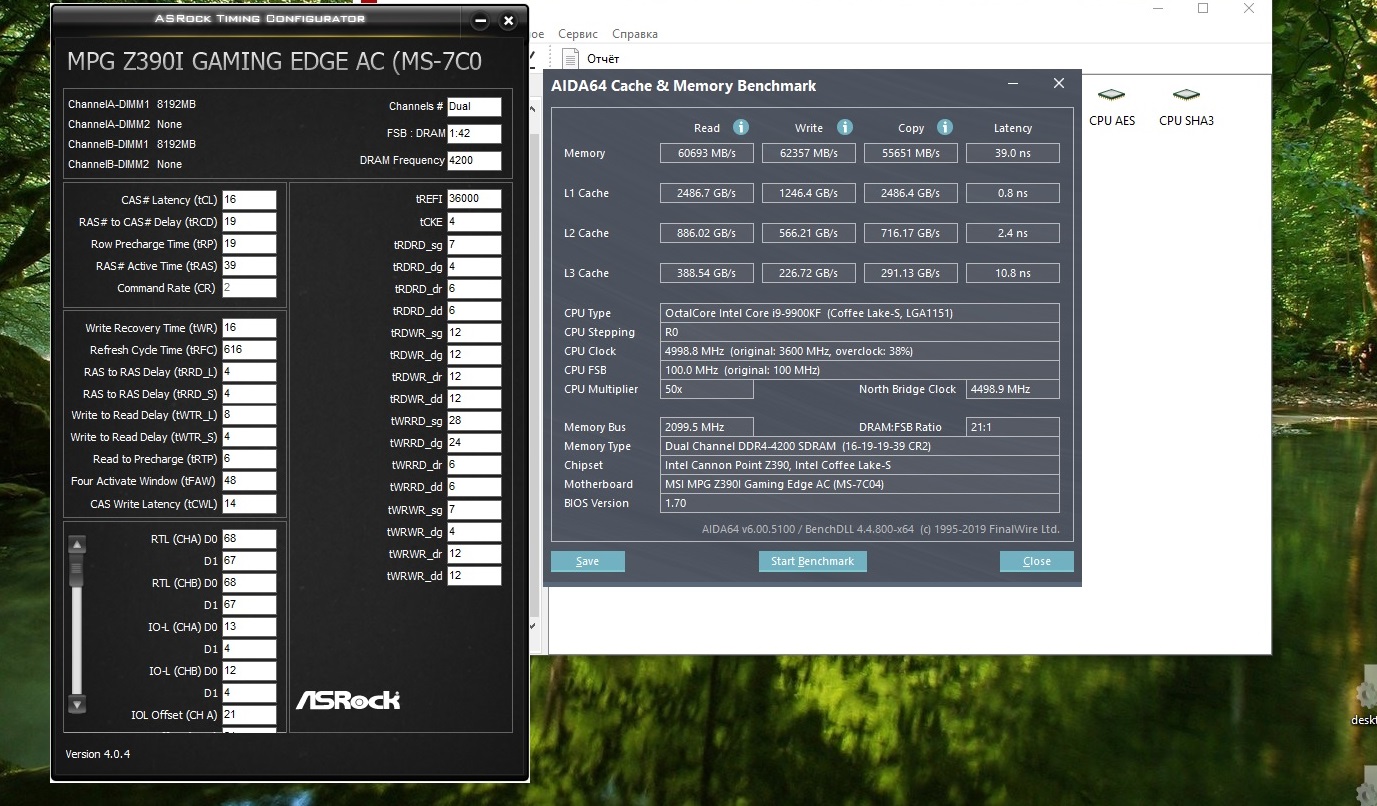Select the CPU SHA3 benchmark icon
This screenshot has height=806, width=1377.
click(x=1185, y=107)
